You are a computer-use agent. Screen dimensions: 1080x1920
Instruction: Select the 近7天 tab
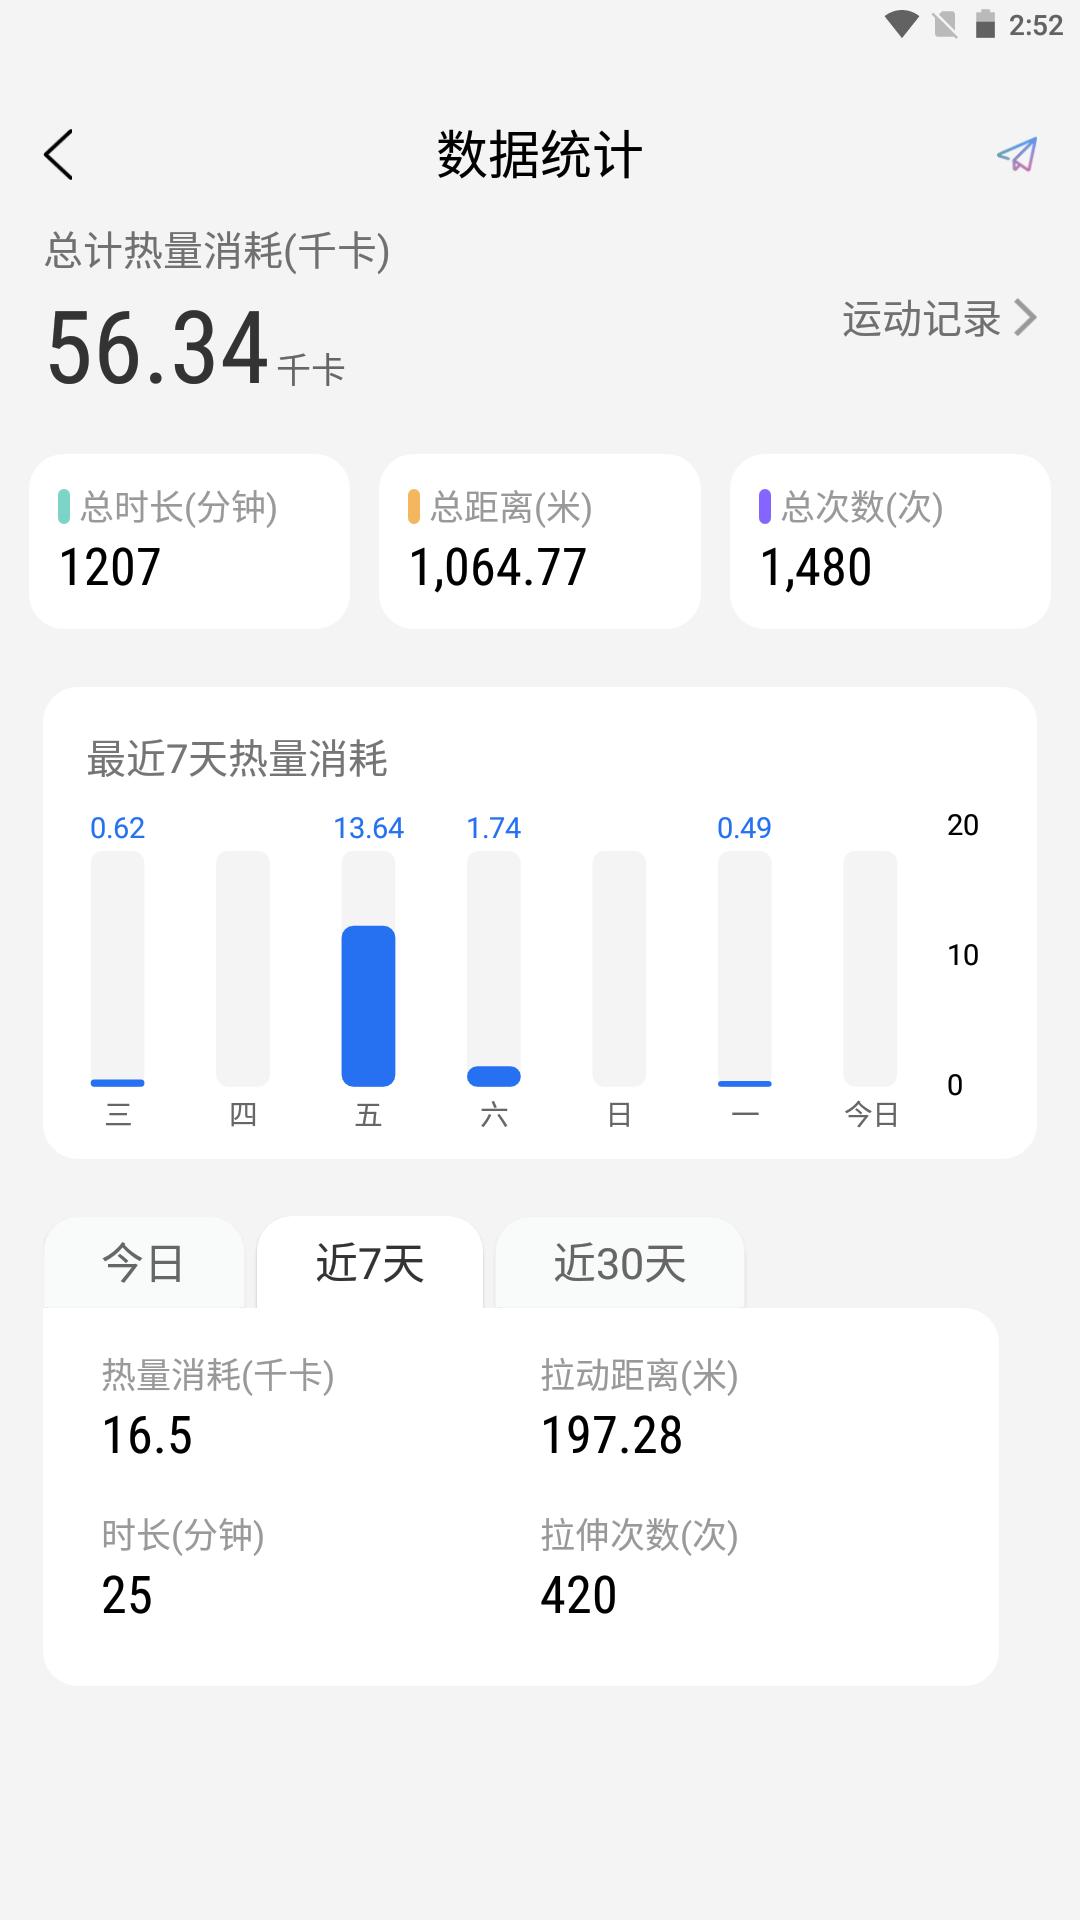pyautogui.click(x=370, y=1263)
